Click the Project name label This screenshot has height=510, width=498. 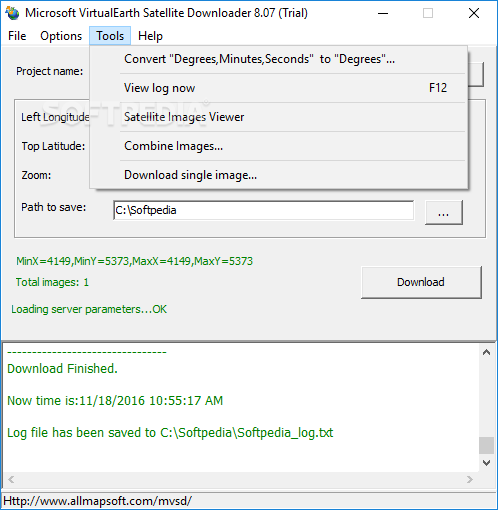click(x=50, y=71)
